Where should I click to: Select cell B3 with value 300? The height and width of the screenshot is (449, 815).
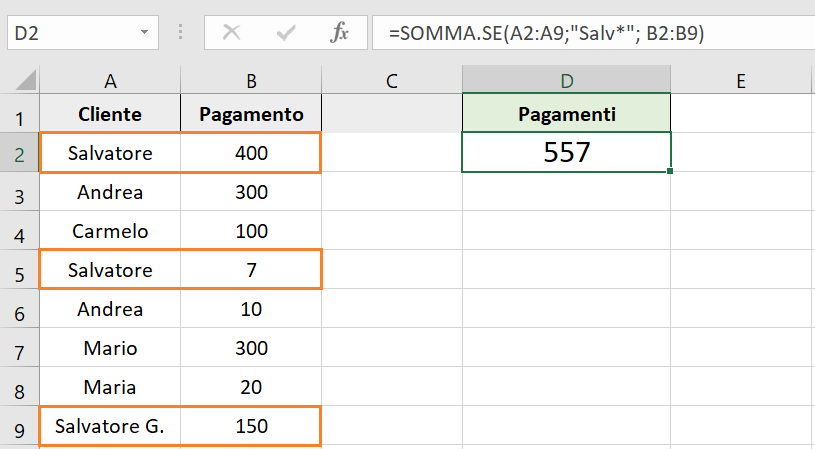[x=251, y=192]
